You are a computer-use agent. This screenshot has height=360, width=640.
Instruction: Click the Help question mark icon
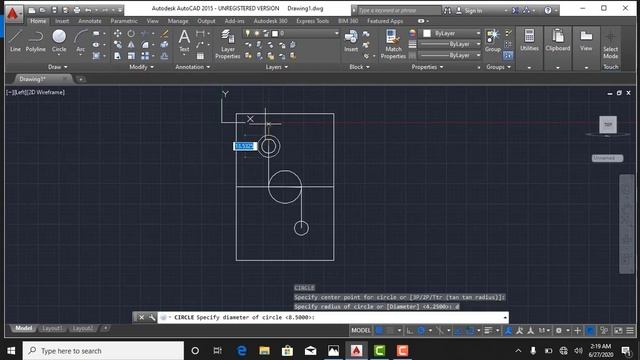click(548, 10)
